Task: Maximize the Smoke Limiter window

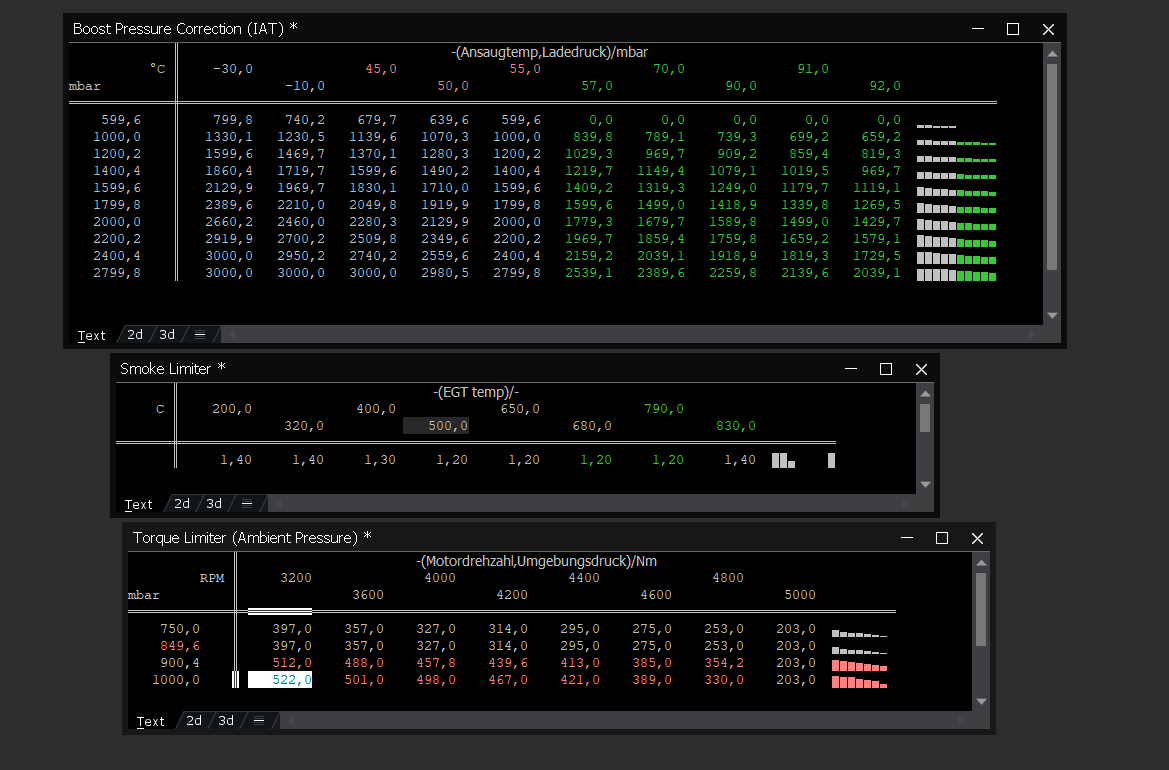Action: (x=886, y=369)
